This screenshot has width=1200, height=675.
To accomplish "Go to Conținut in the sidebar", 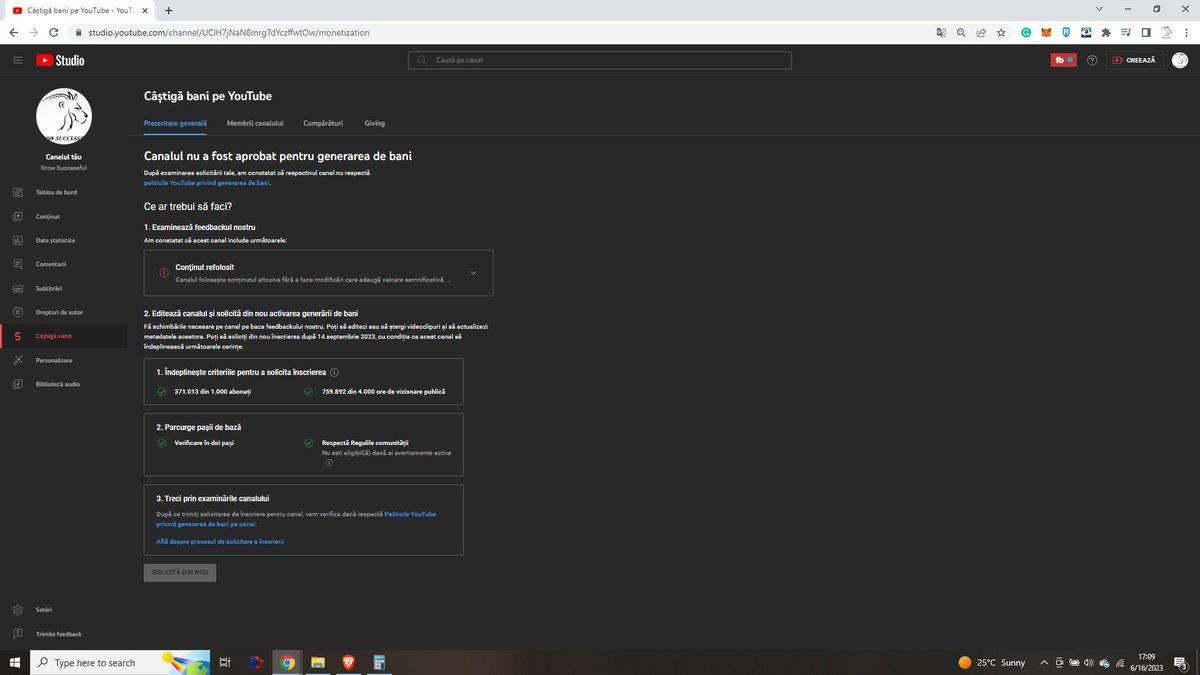I will [x=63, y=216].
